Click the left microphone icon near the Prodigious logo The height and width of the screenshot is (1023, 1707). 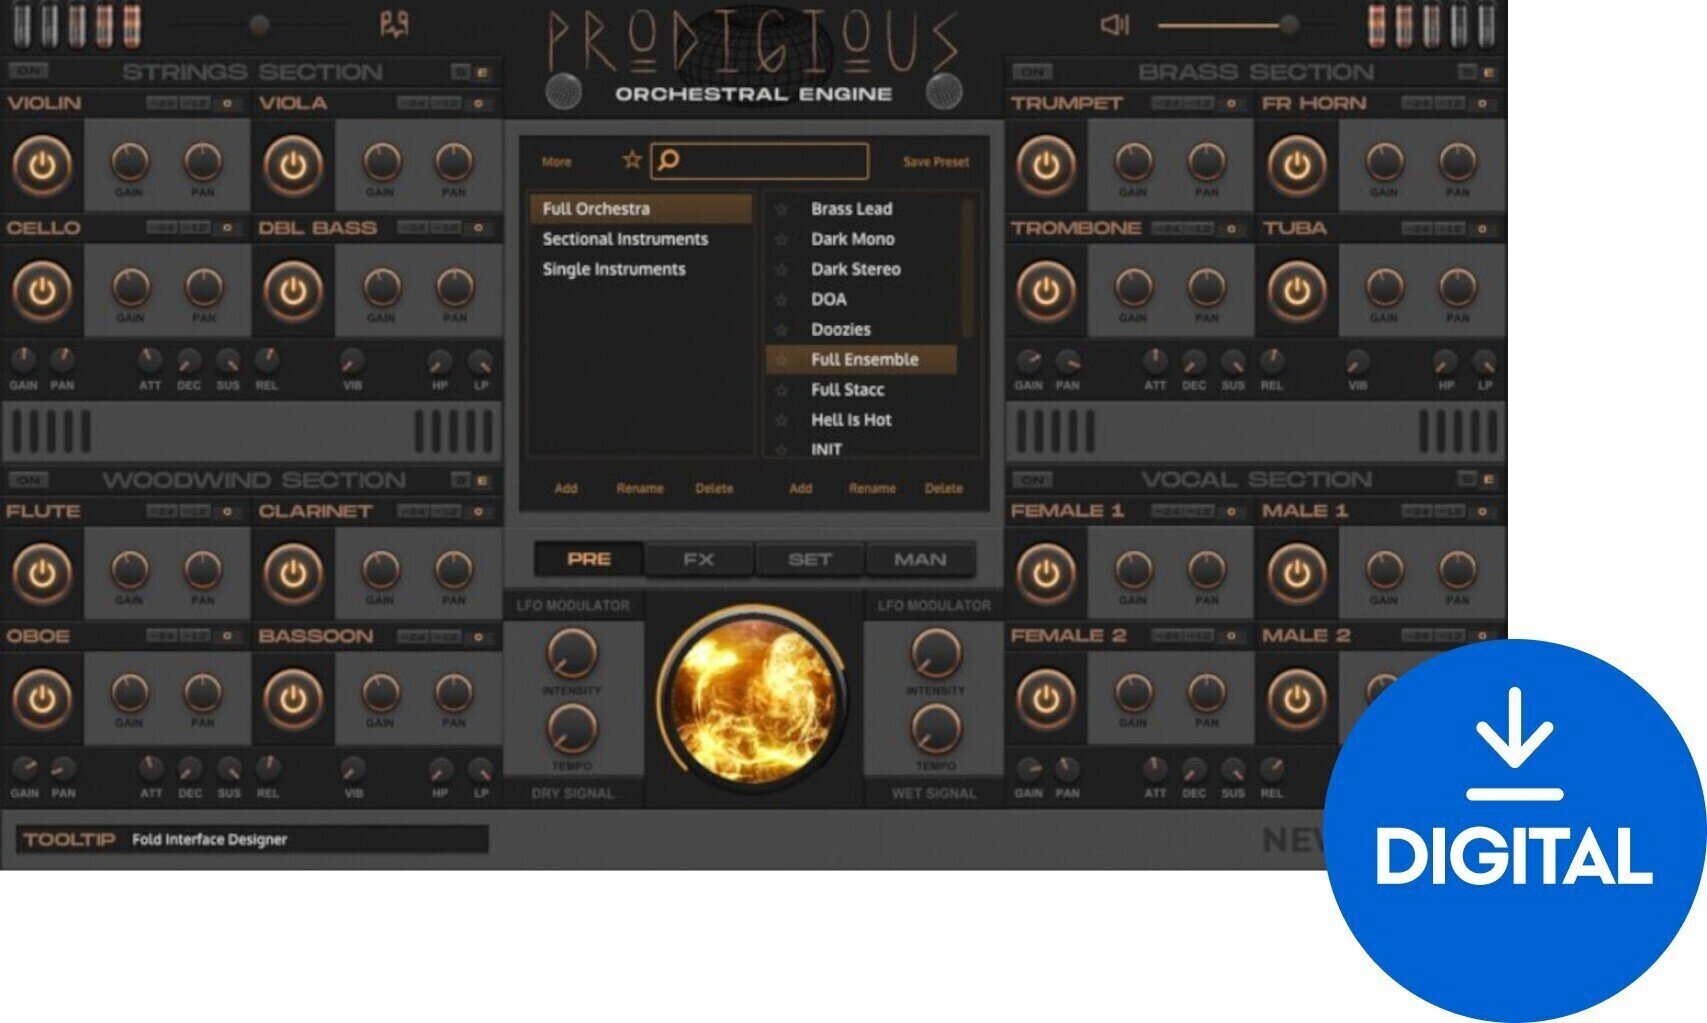coord(563,93)
